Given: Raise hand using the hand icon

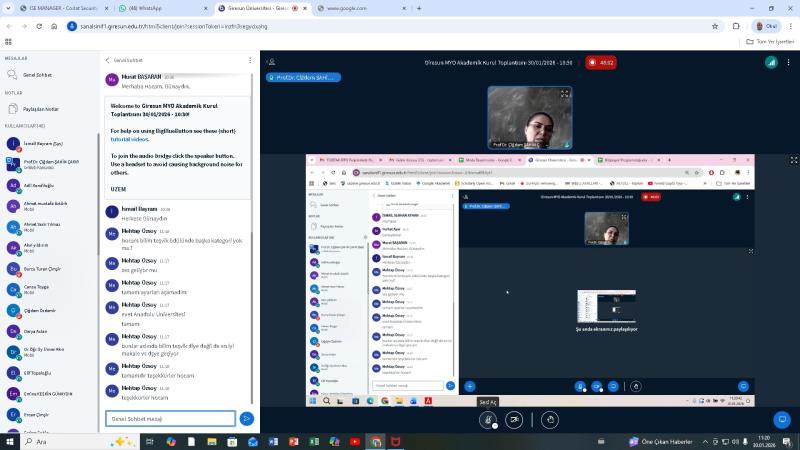Looking at the screenshot, I should click(x=549, y=420).
